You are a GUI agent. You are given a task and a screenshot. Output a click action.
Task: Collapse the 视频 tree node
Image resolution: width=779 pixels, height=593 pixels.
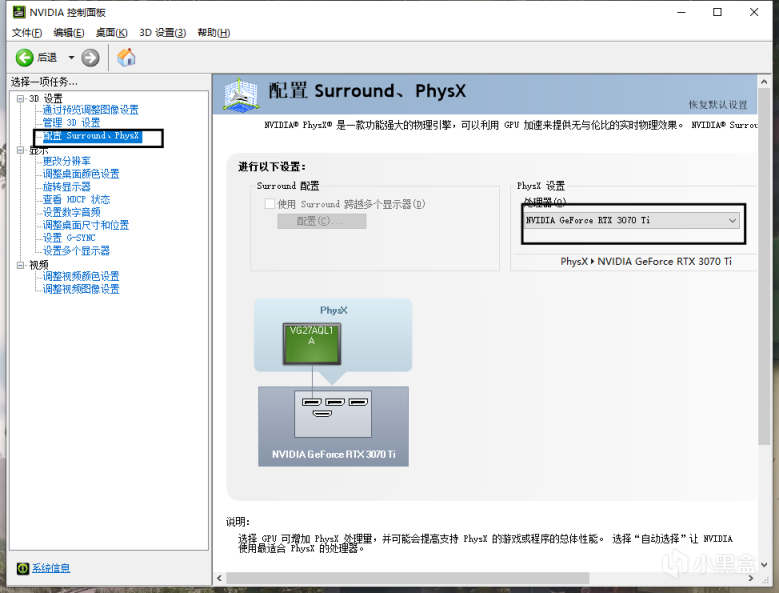pos(20,265)
